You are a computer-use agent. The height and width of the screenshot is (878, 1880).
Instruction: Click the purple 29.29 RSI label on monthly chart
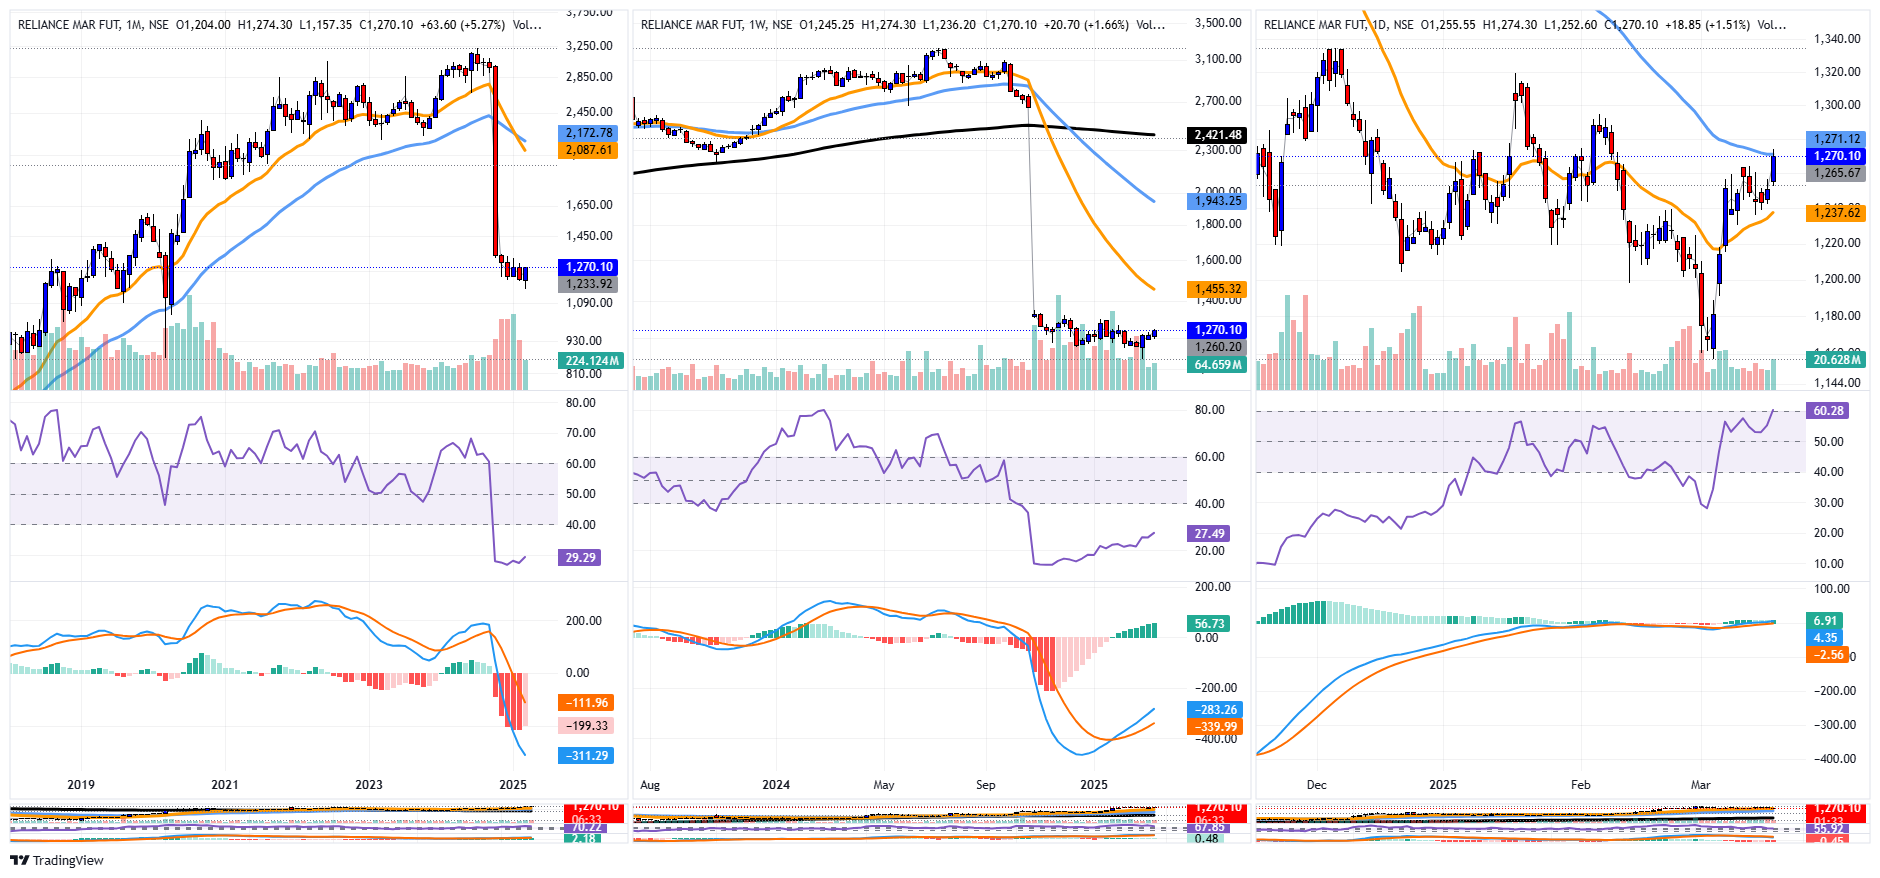(580, 558)
